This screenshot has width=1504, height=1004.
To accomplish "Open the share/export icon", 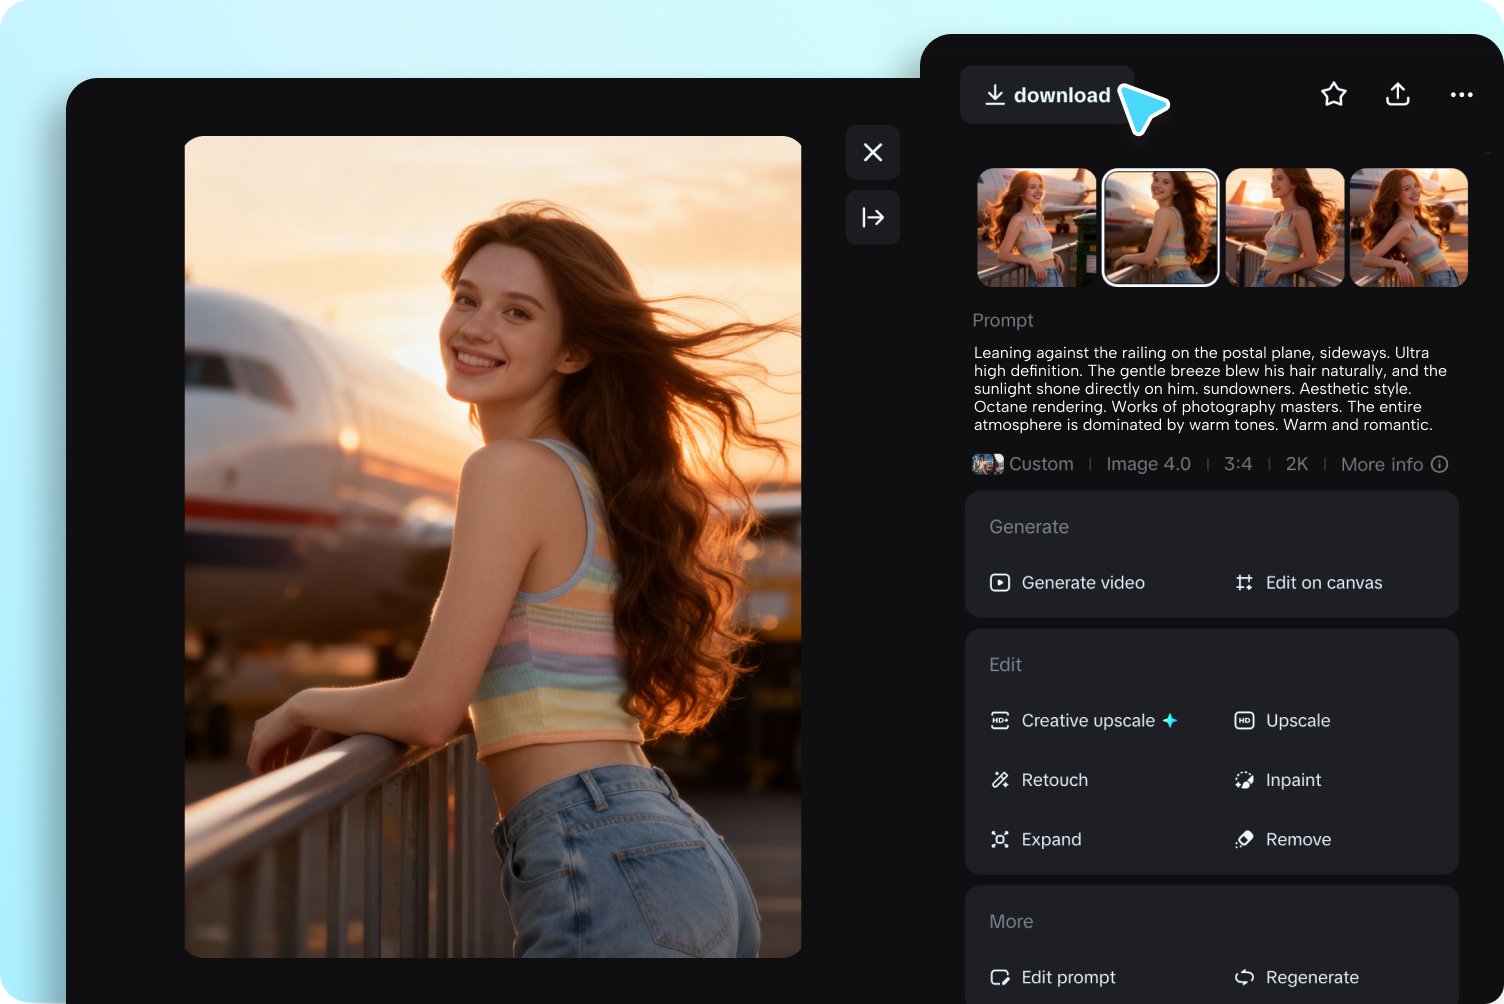I will coord(1398,95).
